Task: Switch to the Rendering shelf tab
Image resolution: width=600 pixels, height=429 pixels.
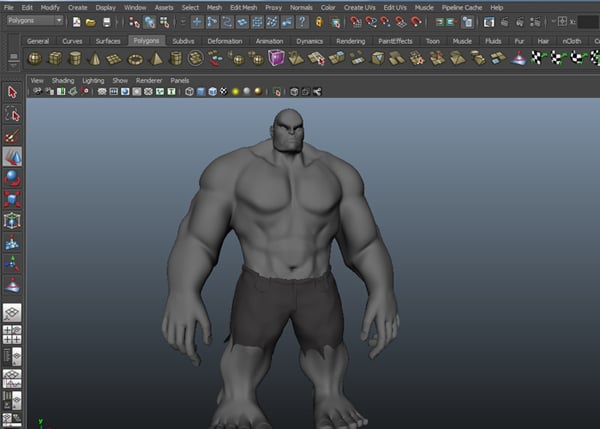Action: [x=351, y=41]
